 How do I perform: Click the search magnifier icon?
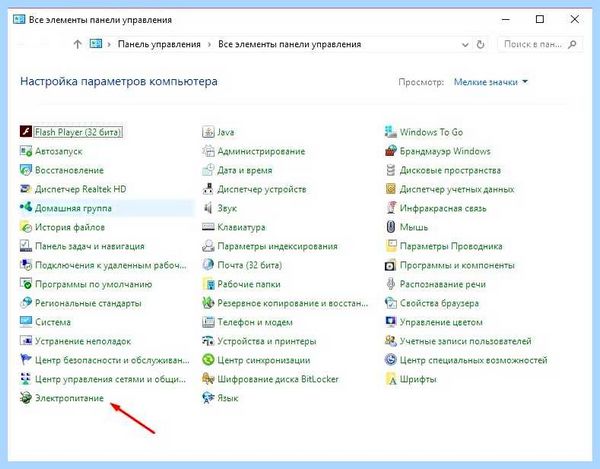(572, 44)
